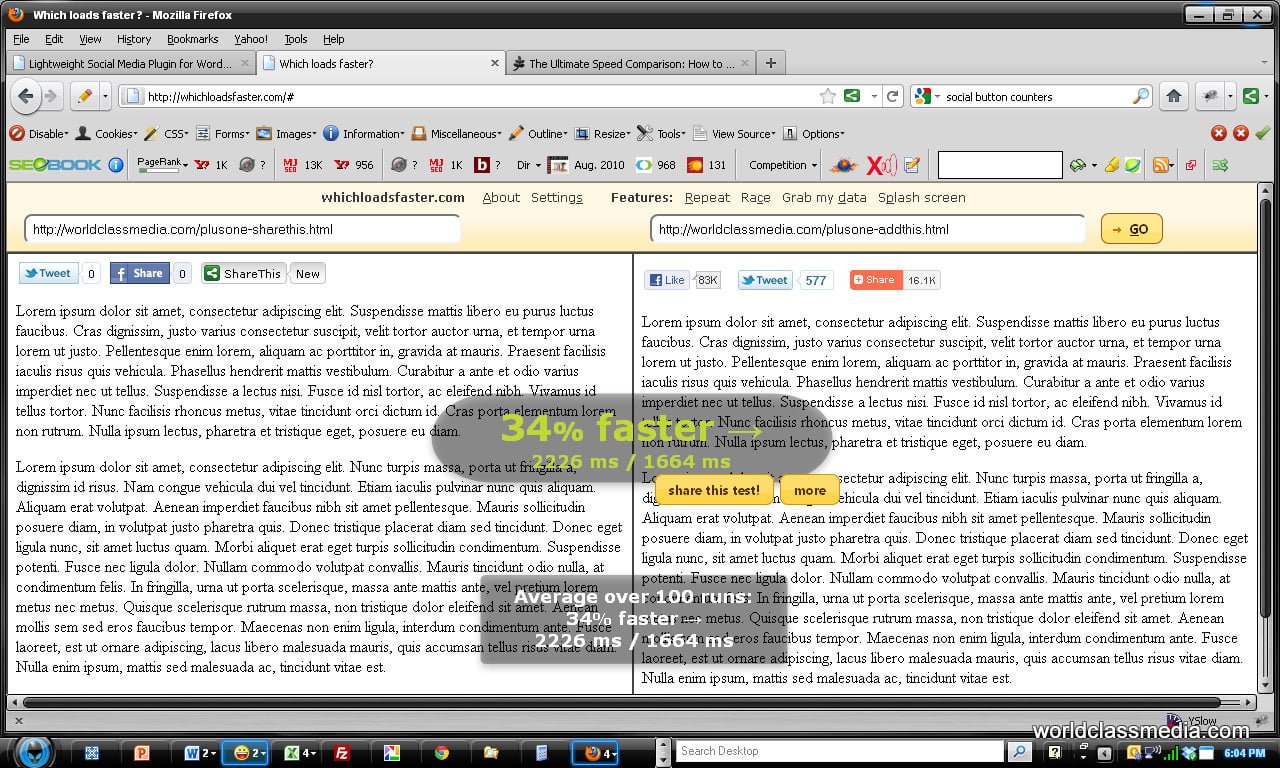Click the left URL input field with sharethis
Viewport: 1280px width, 768px height.
[x=241, y=229]
